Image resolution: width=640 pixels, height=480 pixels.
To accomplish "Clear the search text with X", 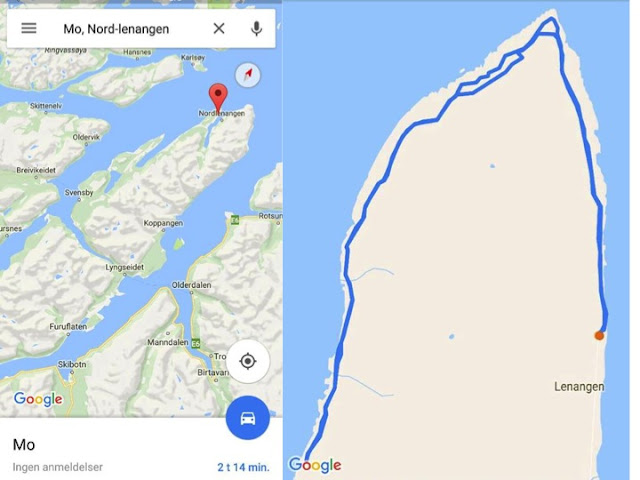I will (219, 29).
